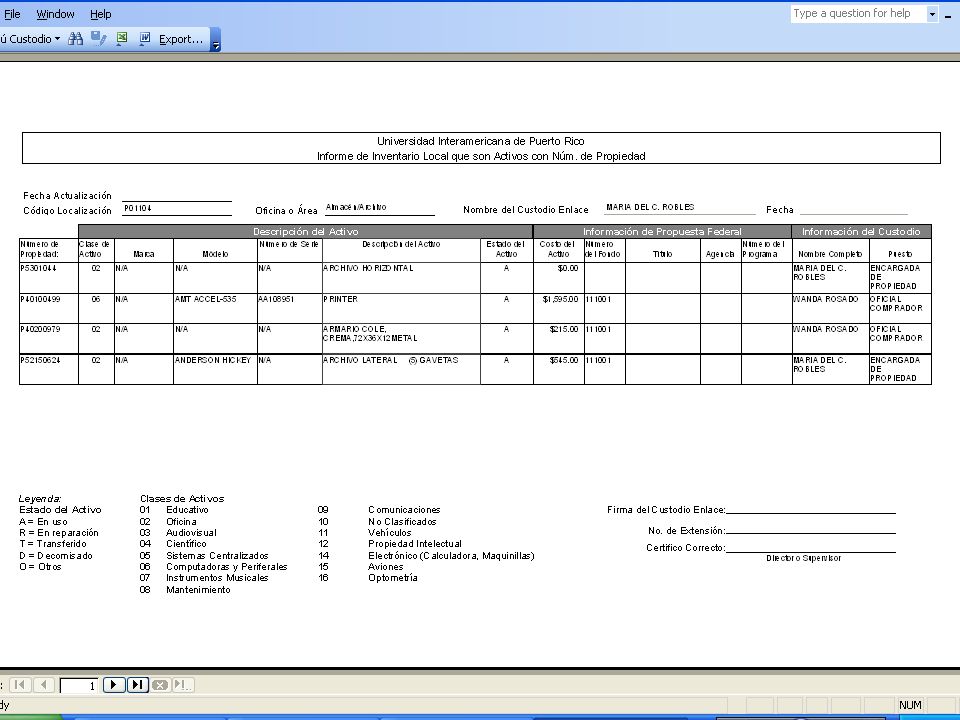Click the page number box
The image size is (960, 720).
(x=79, y=685)
